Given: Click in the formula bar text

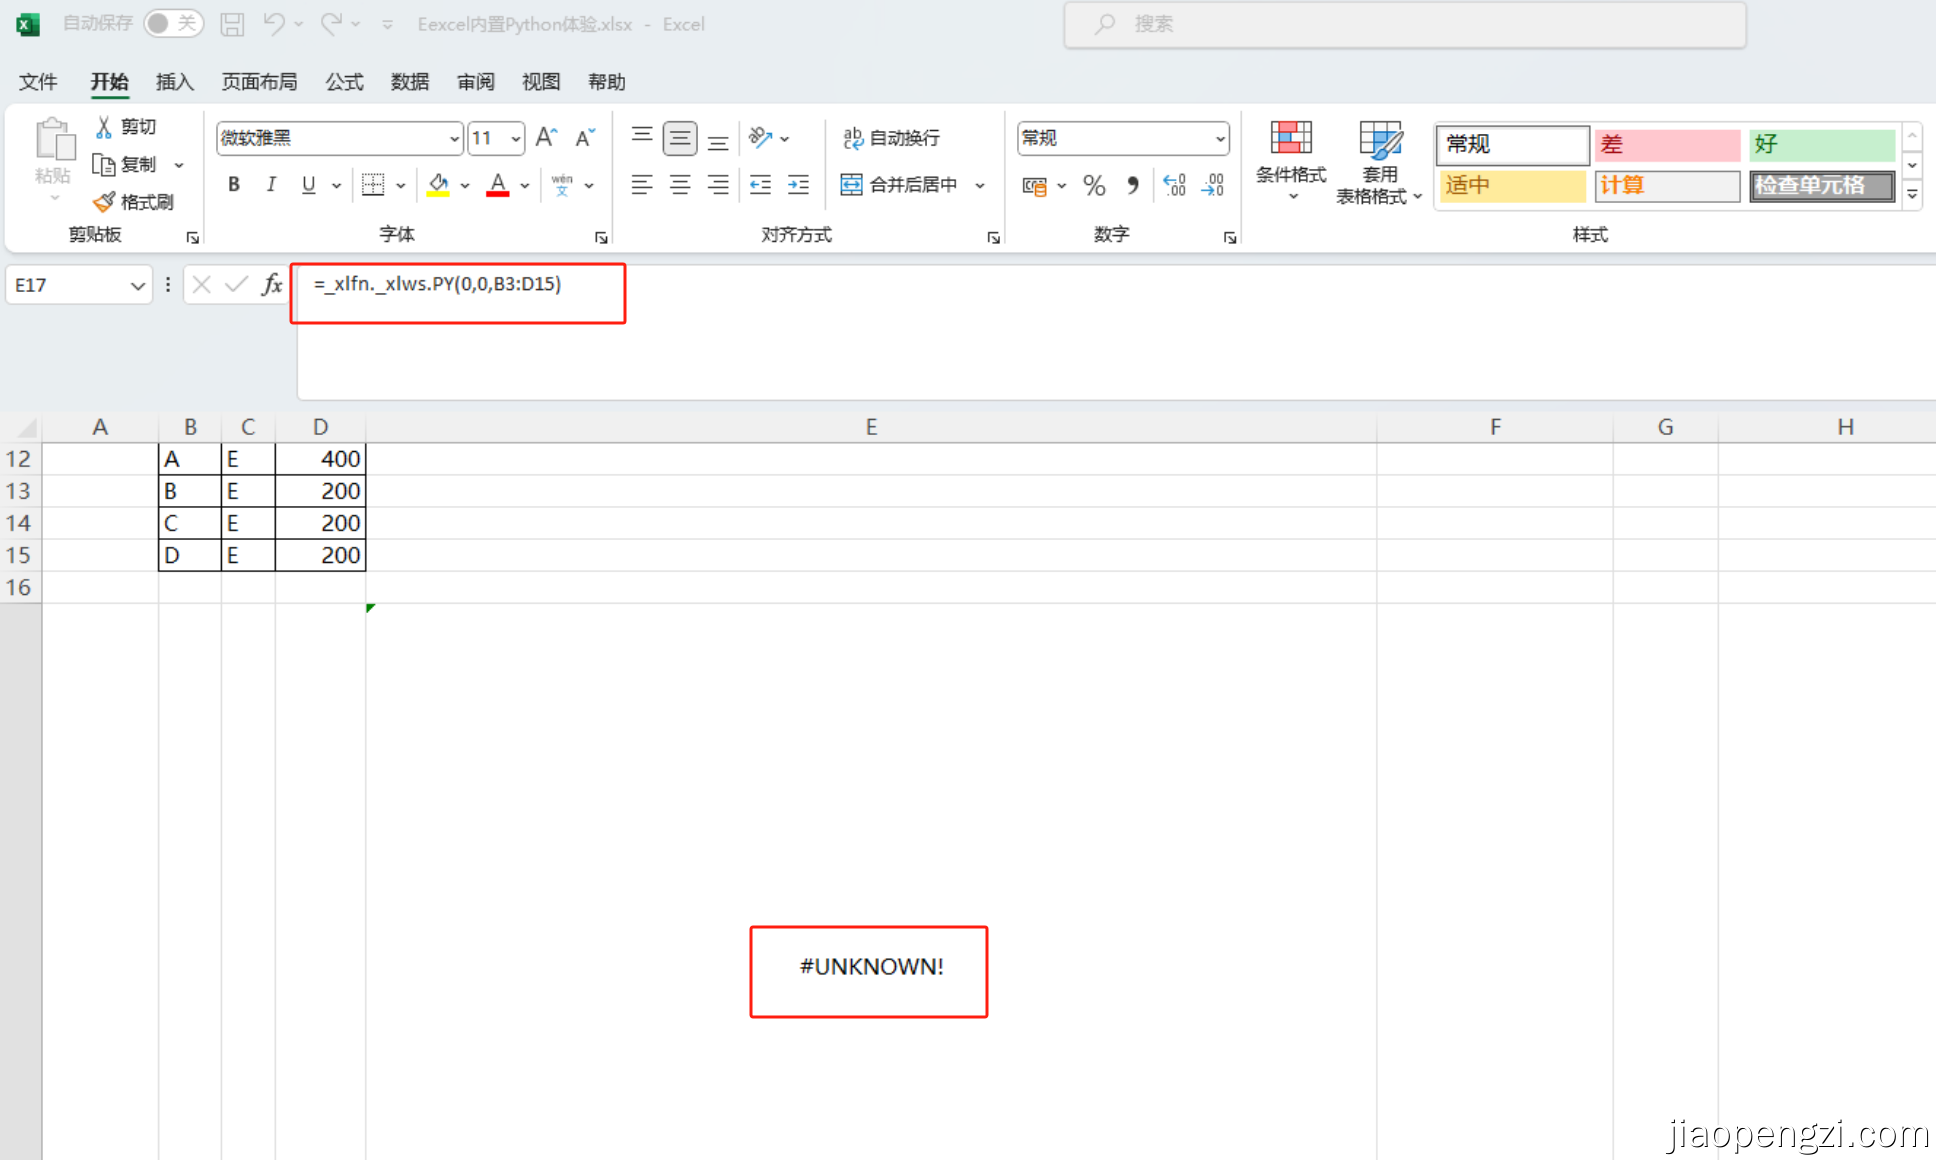Looking at the screenshot, I should click(x=437, y=284).
